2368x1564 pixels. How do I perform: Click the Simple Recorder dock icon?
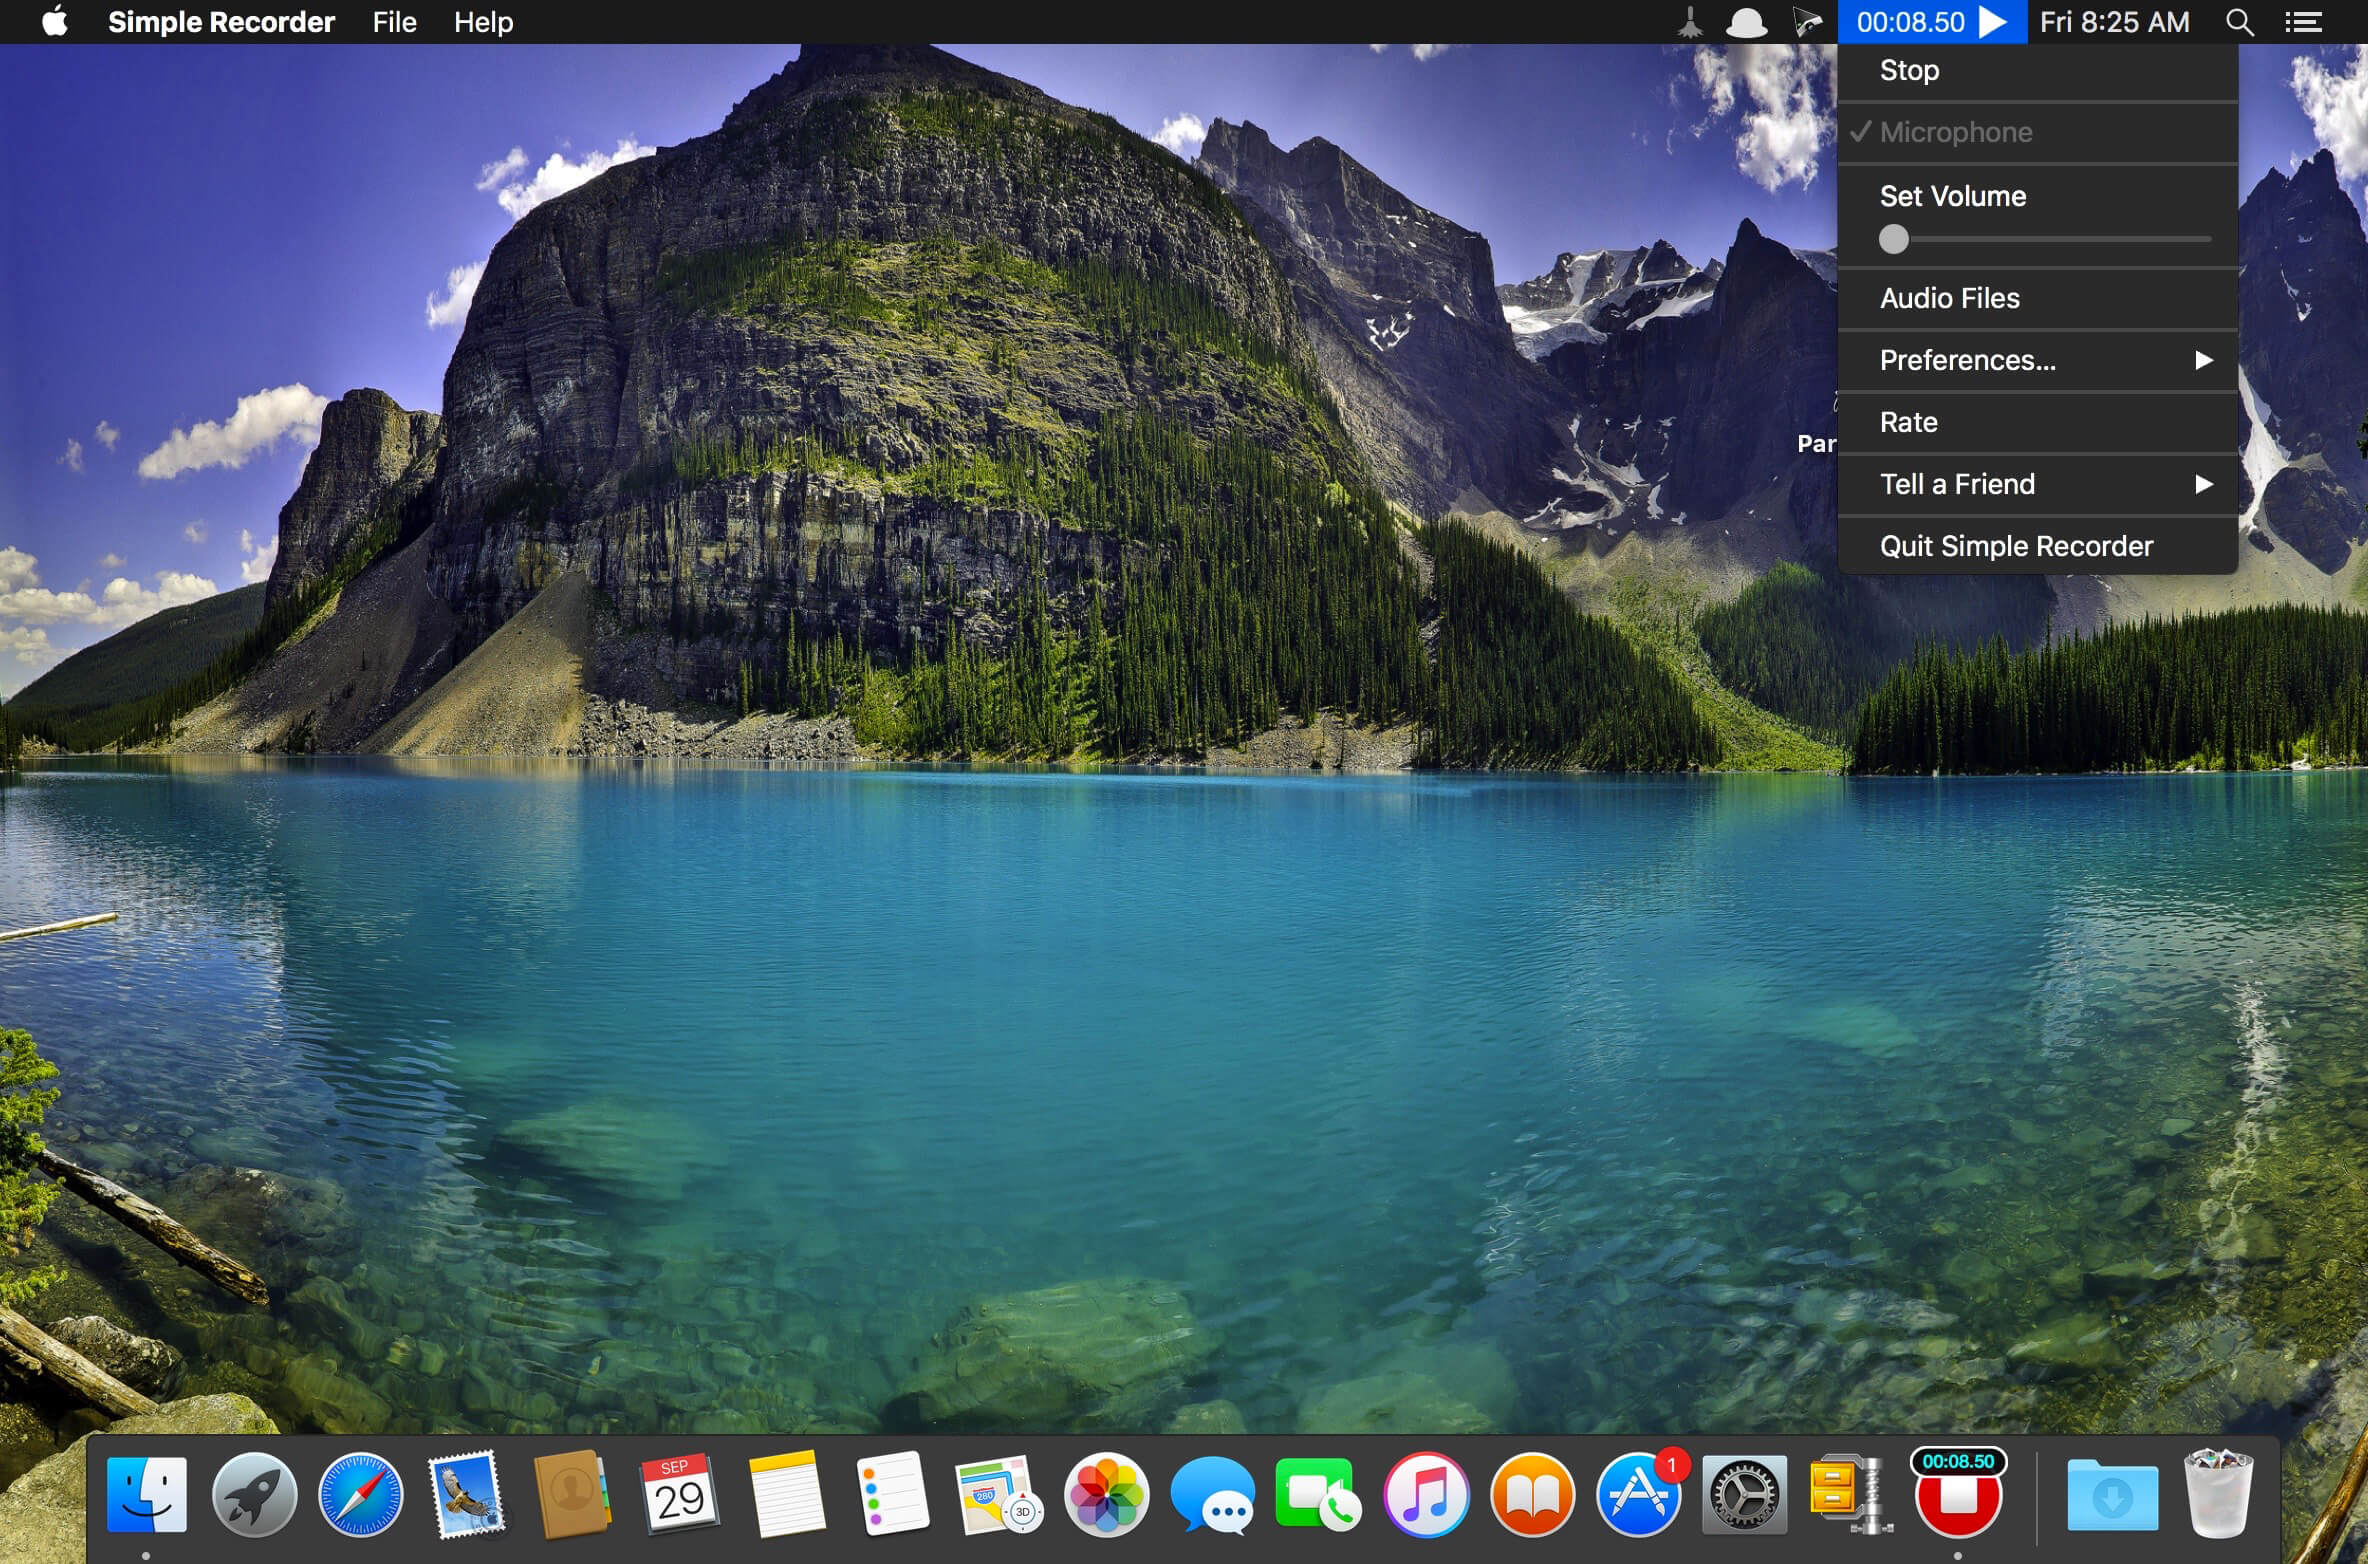pyautogui.click(x=1957, y=1493)
